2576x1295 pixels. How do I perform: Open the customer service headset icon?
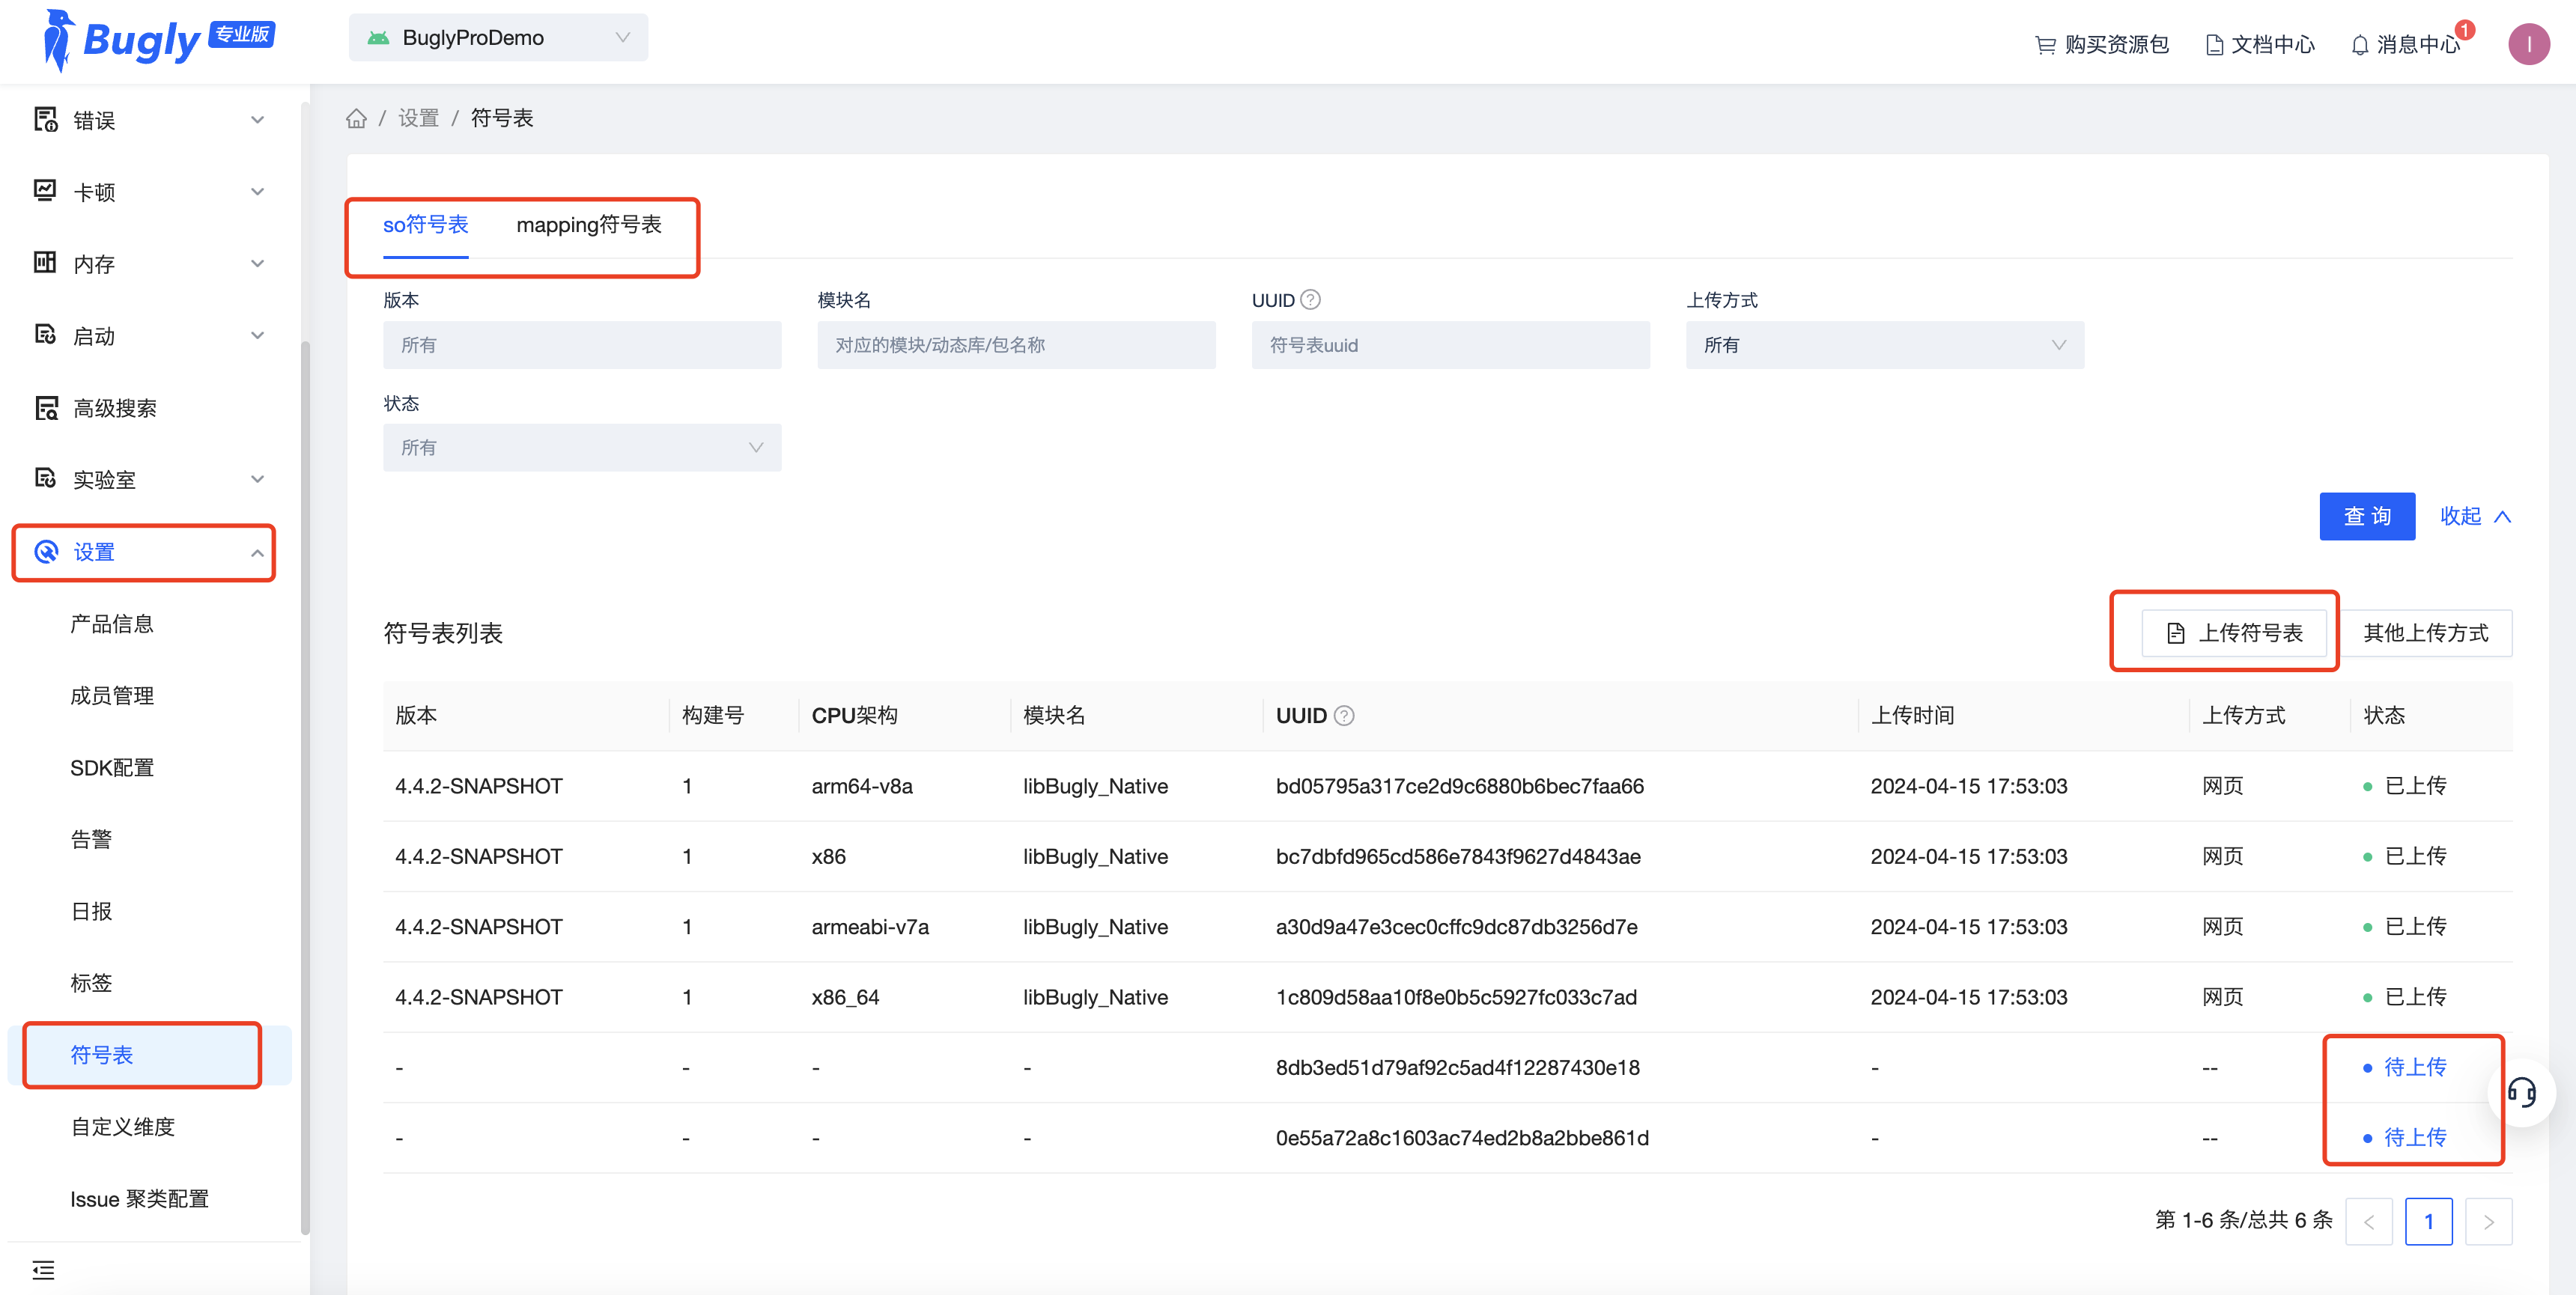click(x=2521, y=1092)
